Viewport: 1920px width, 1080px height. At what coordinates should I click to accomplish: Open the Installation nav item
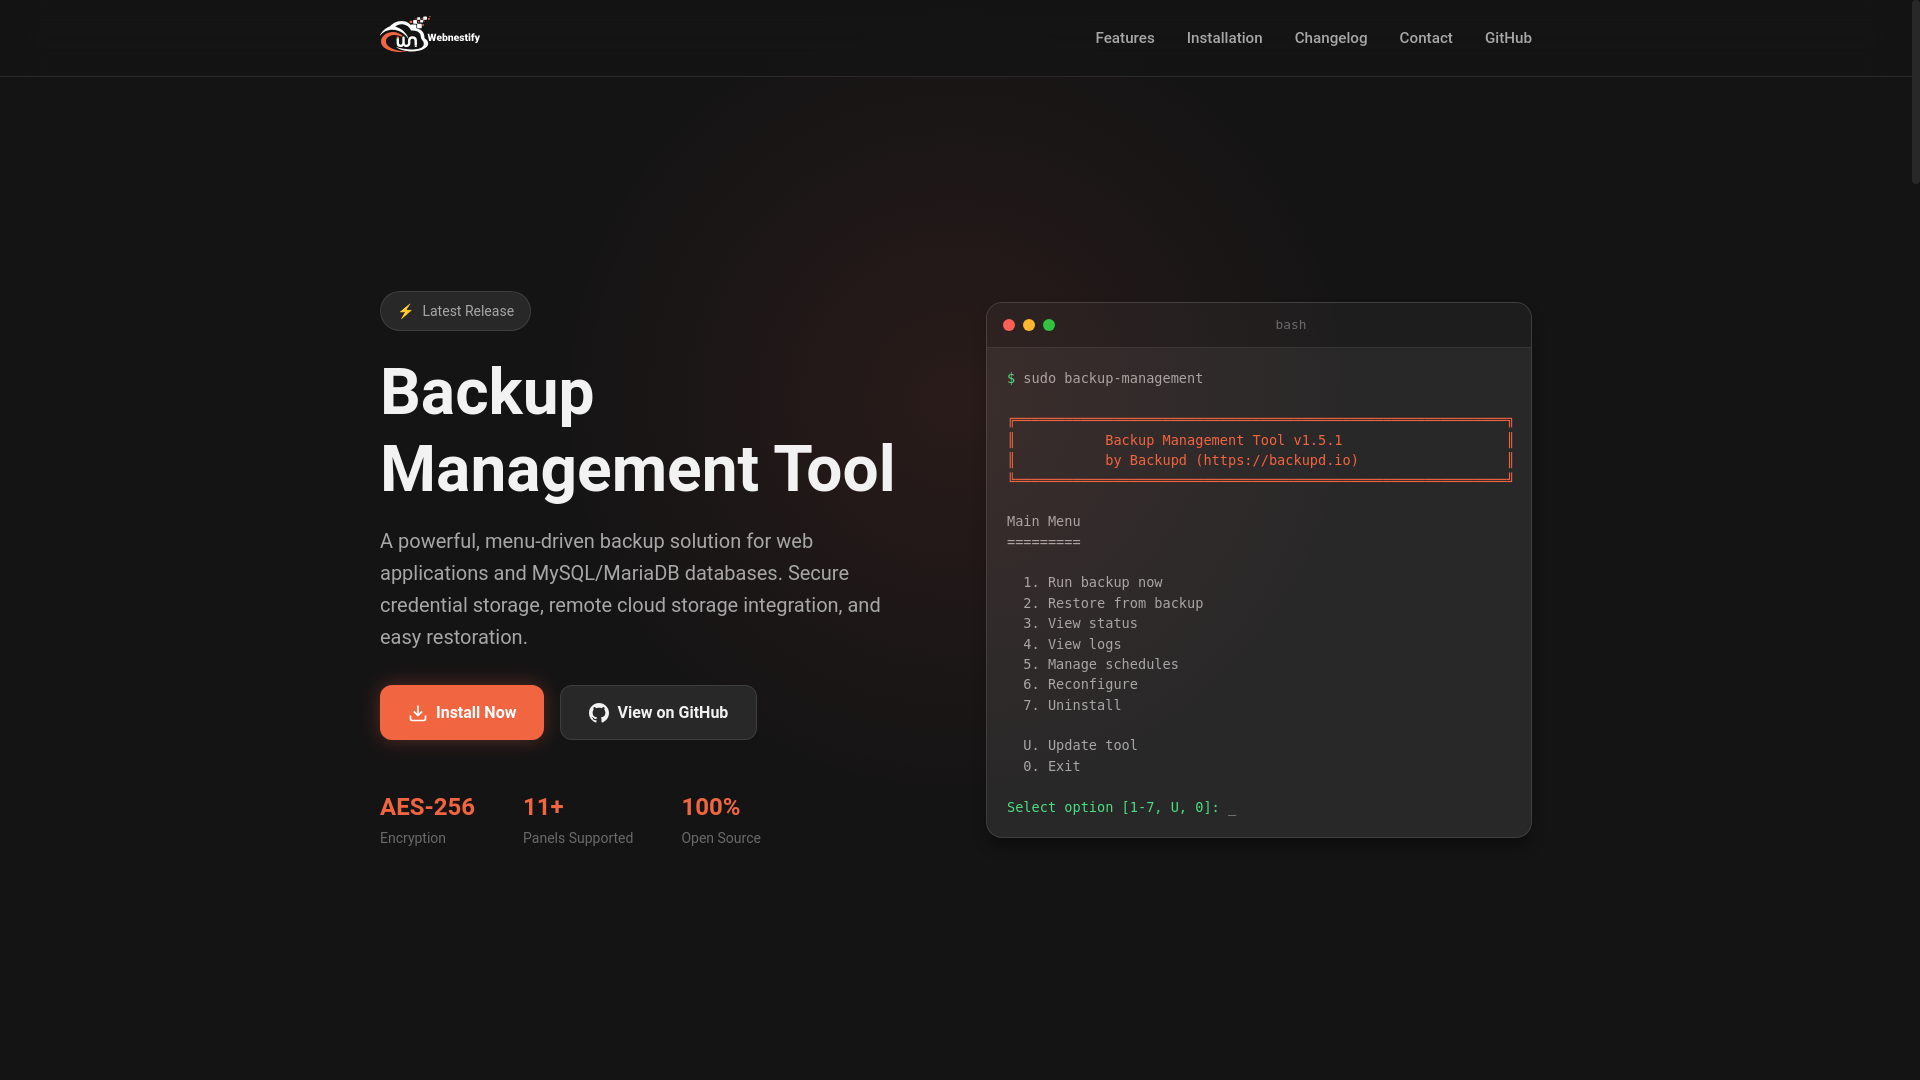(x=1225, y=38)
